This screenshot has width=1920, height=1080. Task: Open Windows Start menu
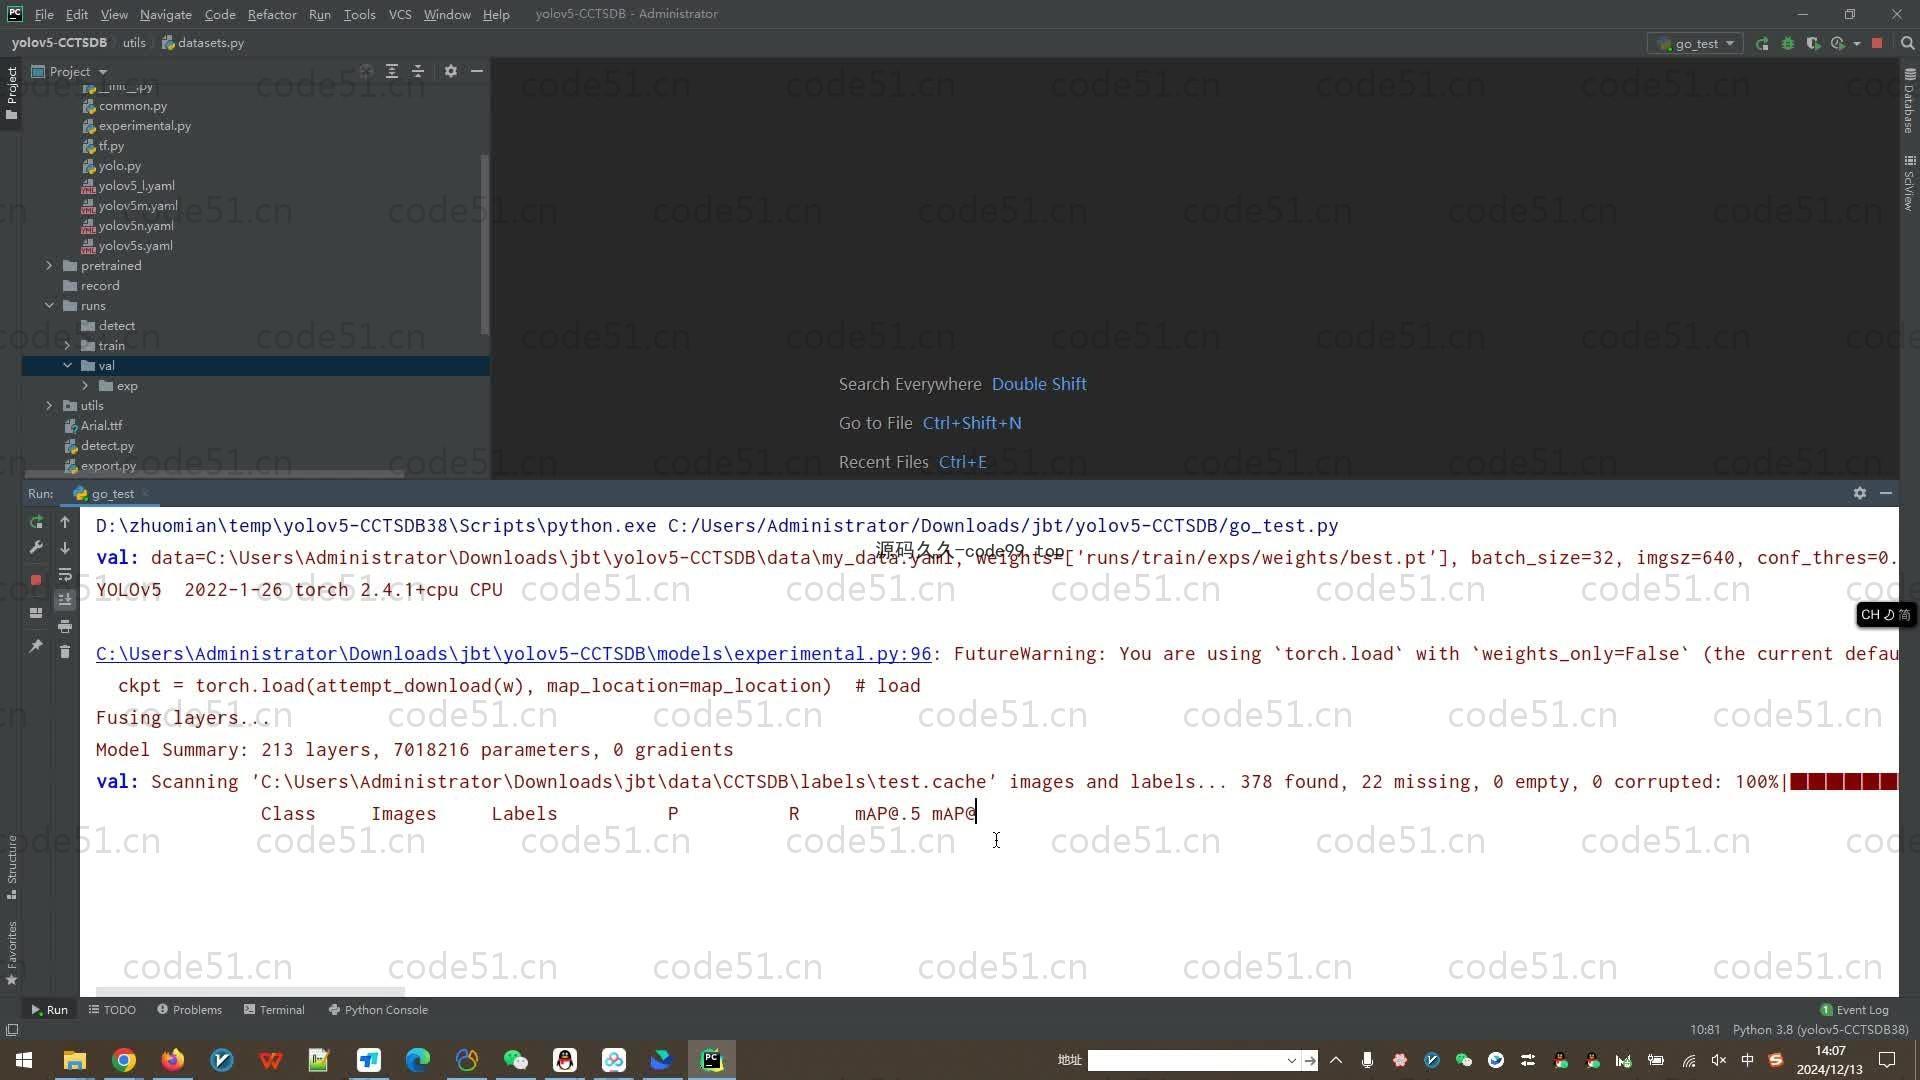tap(24, 1060)
